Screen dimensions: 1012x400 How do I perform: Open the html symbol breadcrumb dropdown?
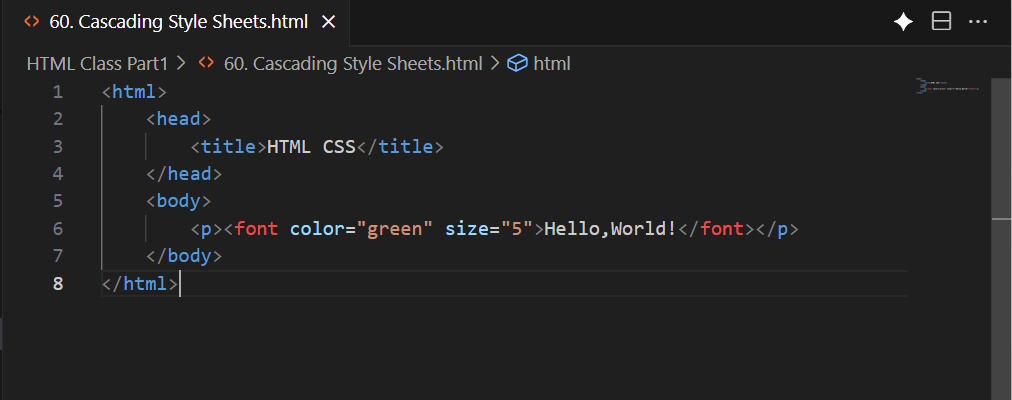(x=551, y=63)
